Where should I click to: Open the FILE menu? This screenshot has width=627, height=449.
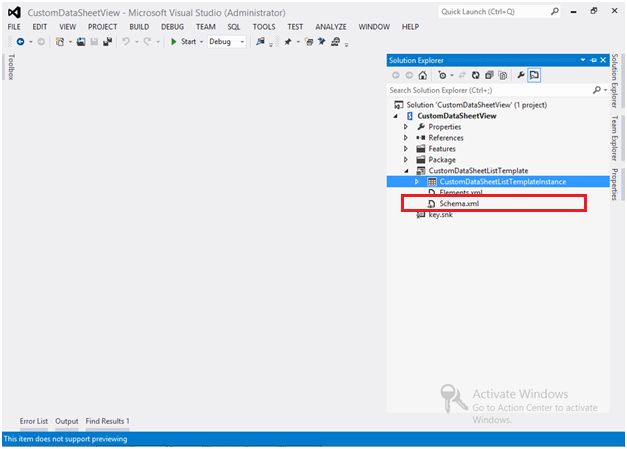pos(14,27)
